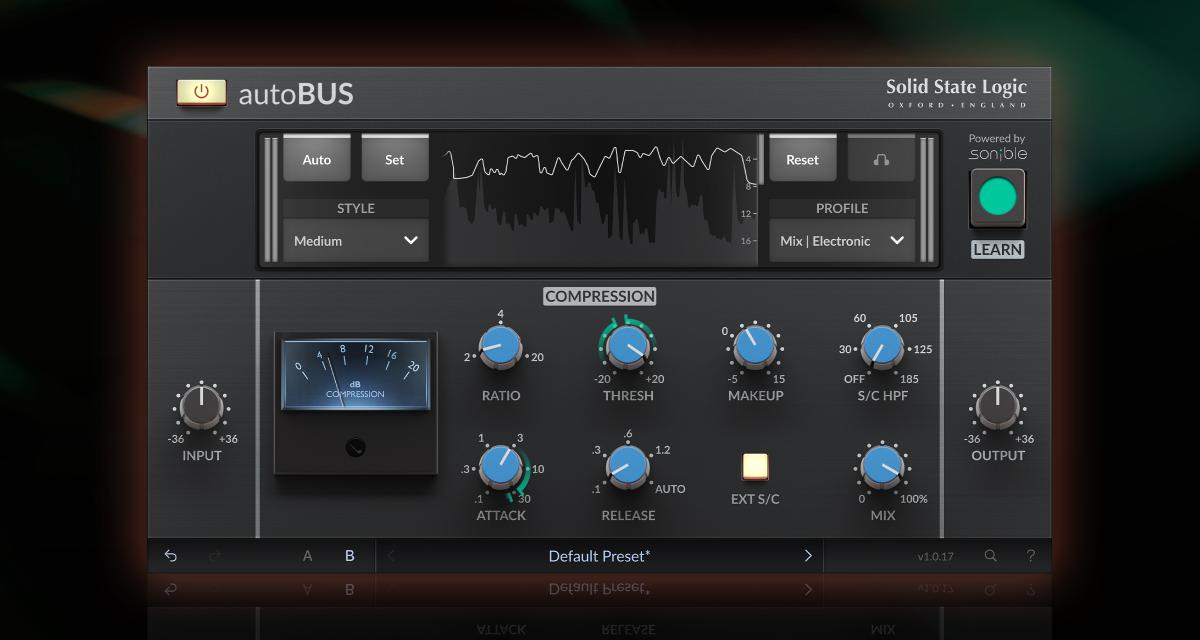Viewport: 1200px width, 640px height.
Task: Click the sonible logo
Action: pos(997,152)
